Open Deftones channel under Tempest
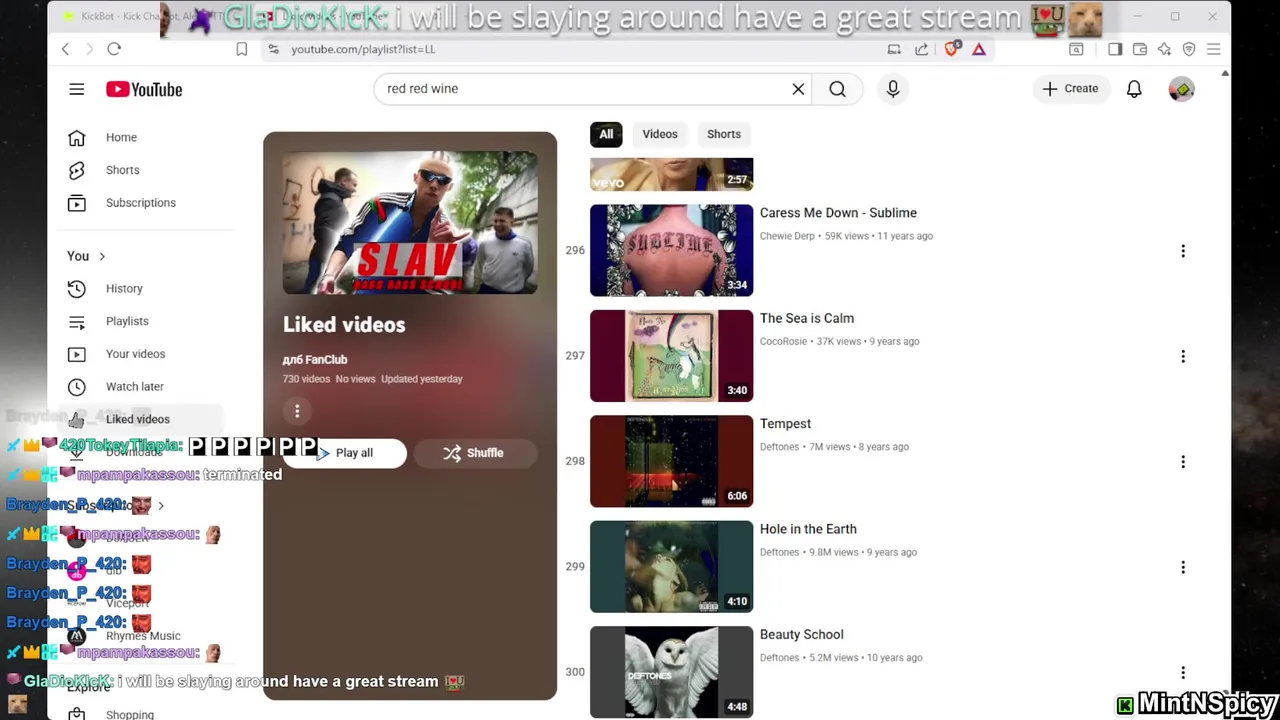1280x720 pixels. 779,447
